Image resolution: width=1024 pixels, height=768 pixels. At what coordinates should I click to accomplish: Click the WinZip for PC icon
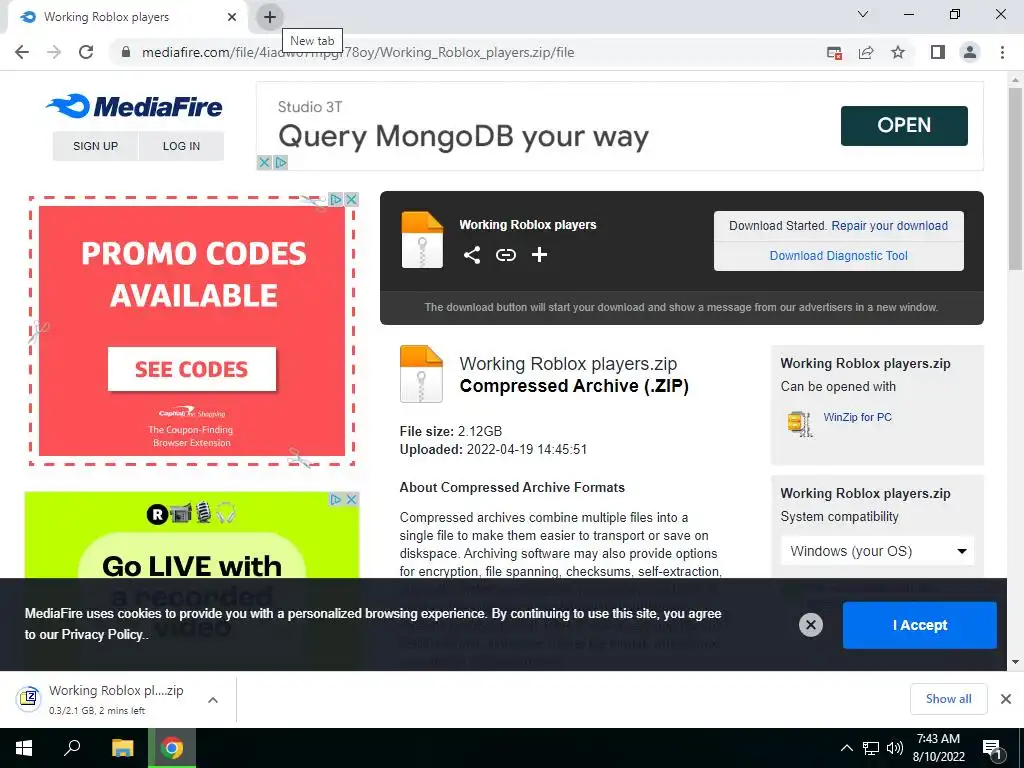pyautogui.click(x=799, y=423)
